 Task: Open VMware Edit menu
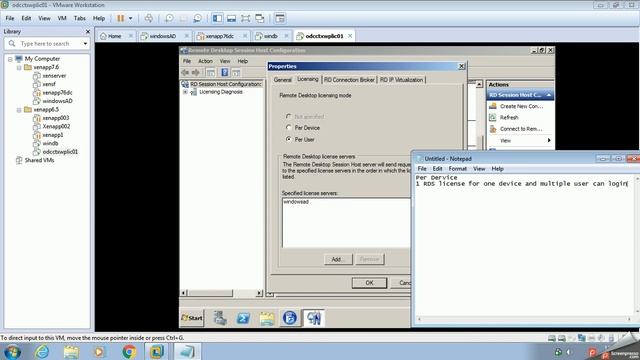26,18
